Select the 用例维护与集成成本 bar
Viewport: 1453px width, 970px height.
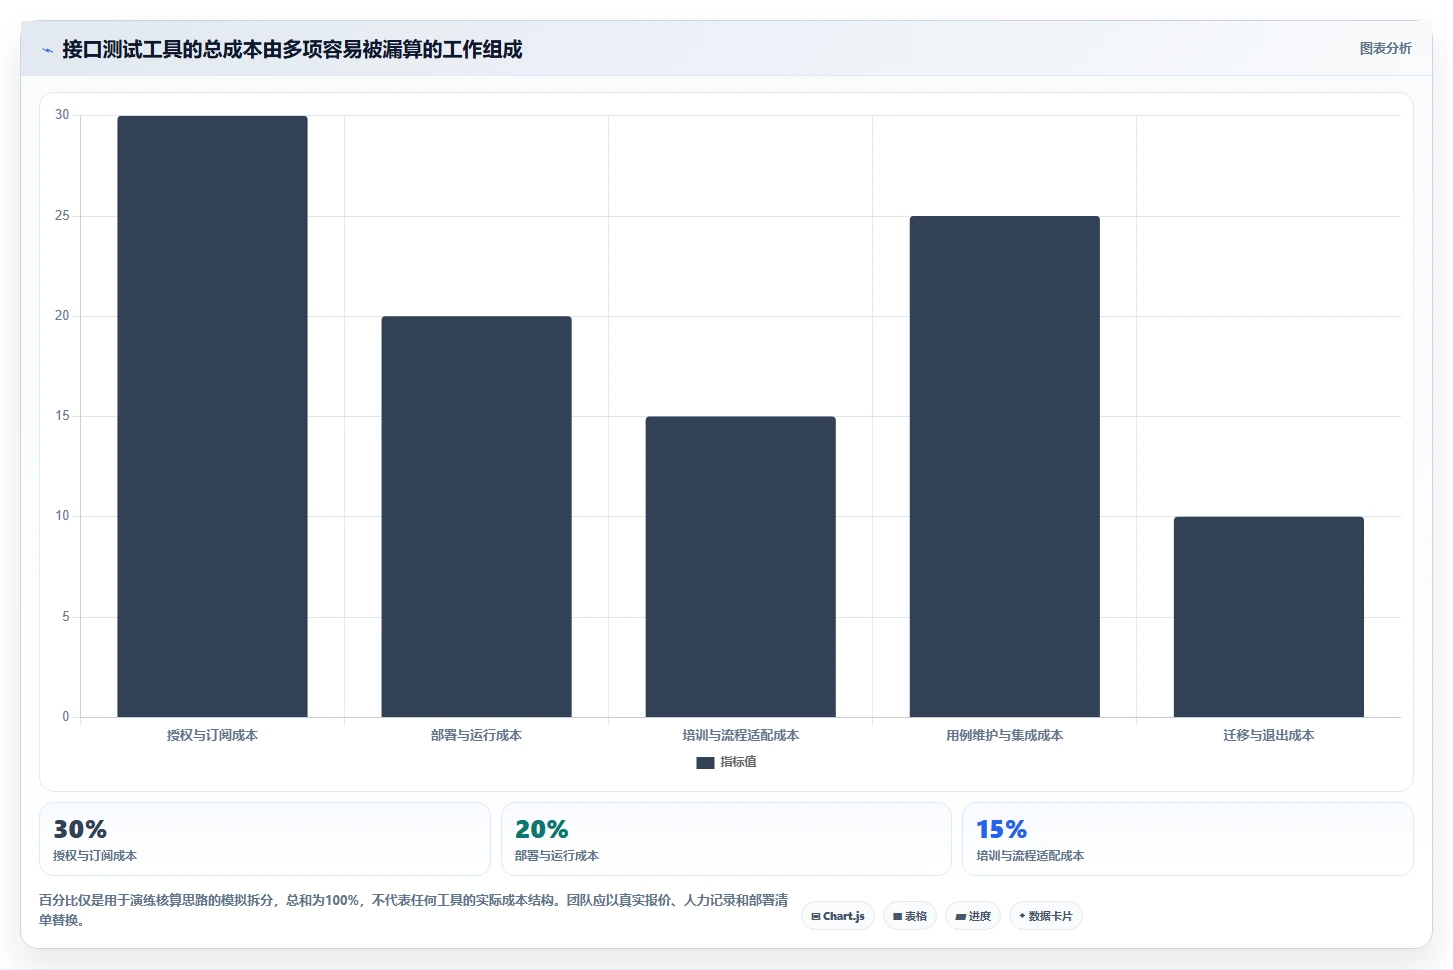click(1004, 466)
